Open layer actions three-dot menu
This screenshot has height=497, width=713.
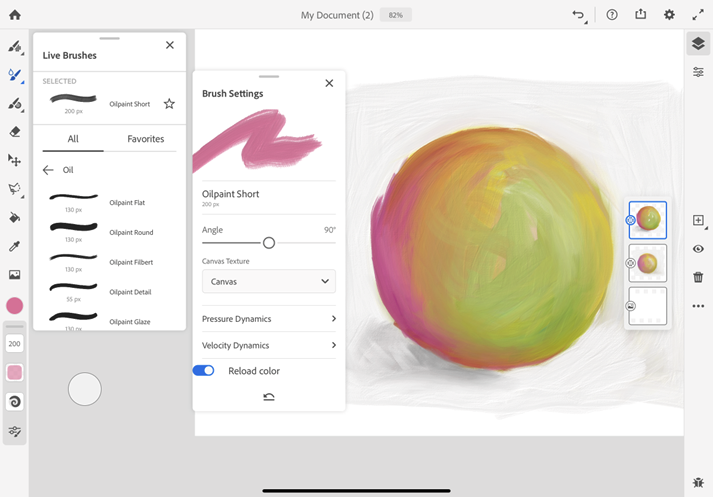pyautogui.click(x=698, y=306)
